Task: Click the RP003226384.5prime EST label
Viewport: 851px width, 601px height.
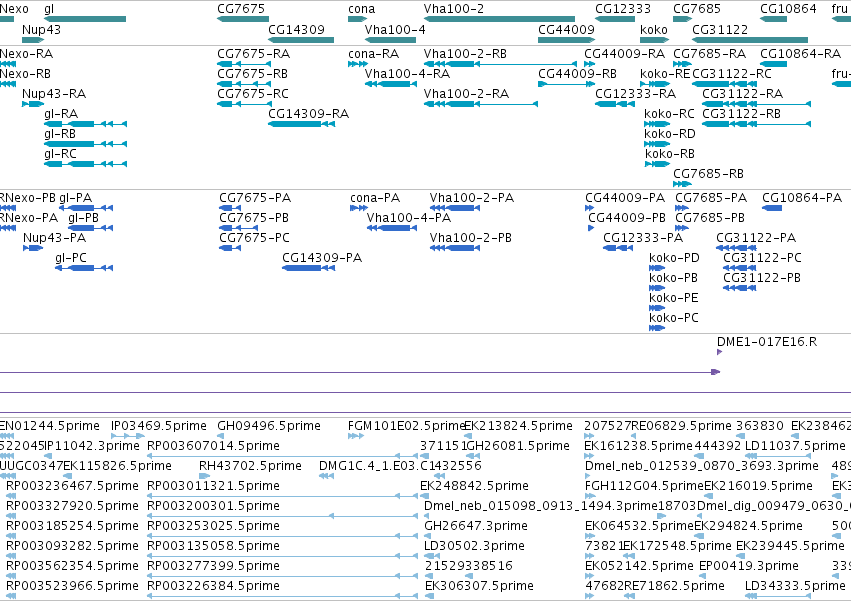Action: (x=213, y=586)
